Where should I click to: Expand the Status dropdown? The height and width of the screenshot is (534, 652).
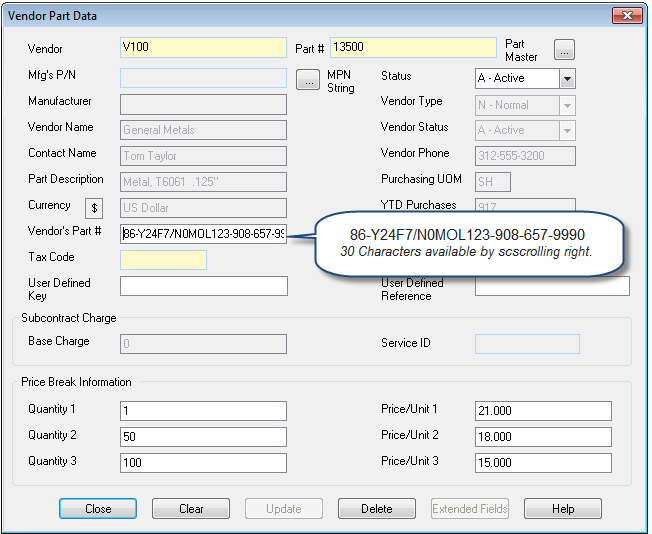(x=567, y=79)
